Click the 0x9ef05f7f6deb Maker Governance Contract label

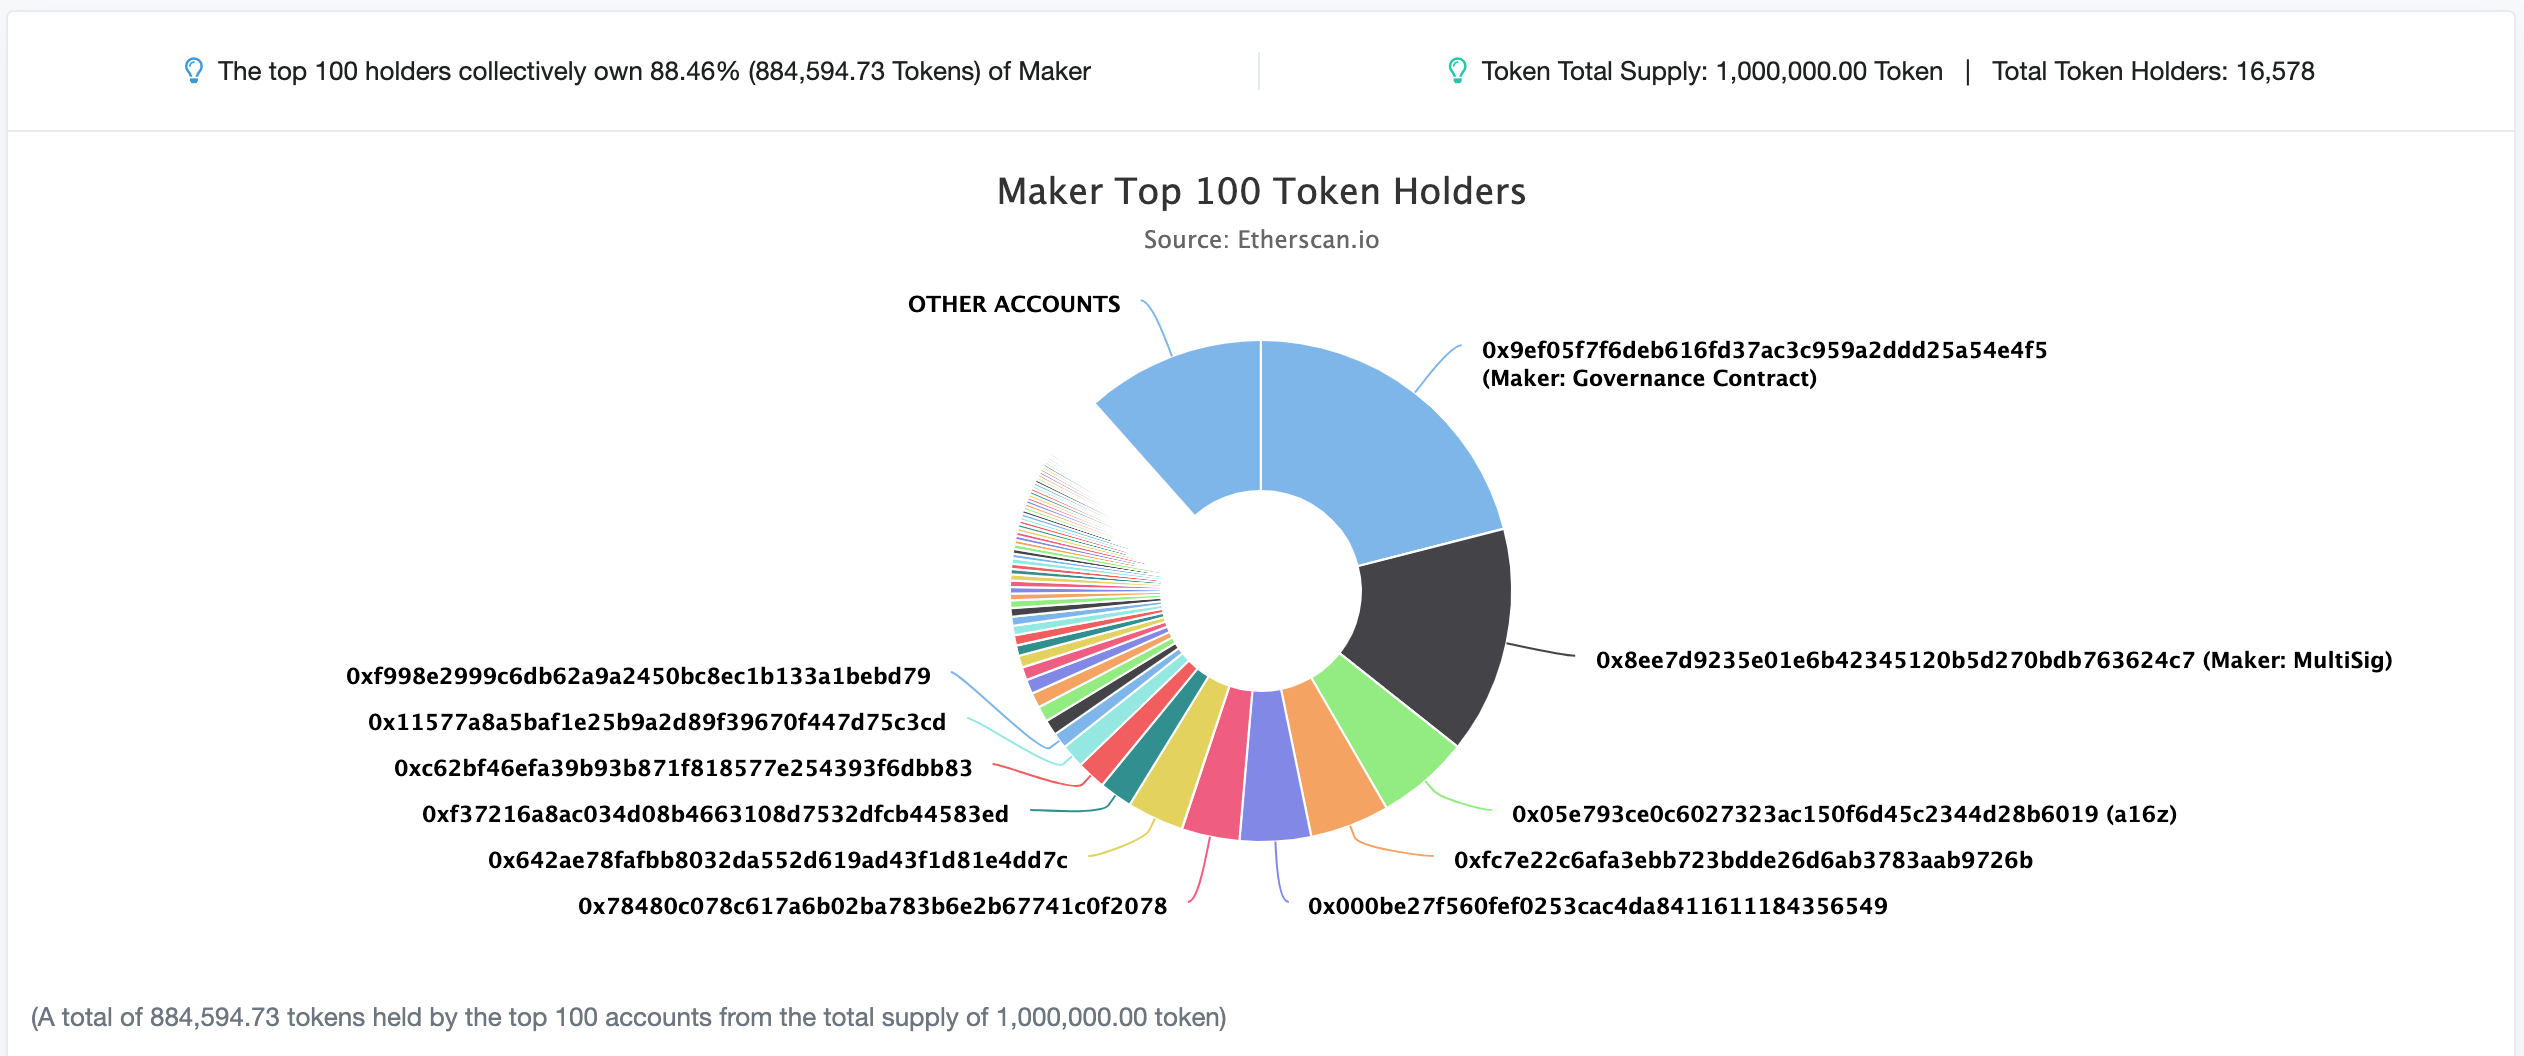[x=1764, y=364]
